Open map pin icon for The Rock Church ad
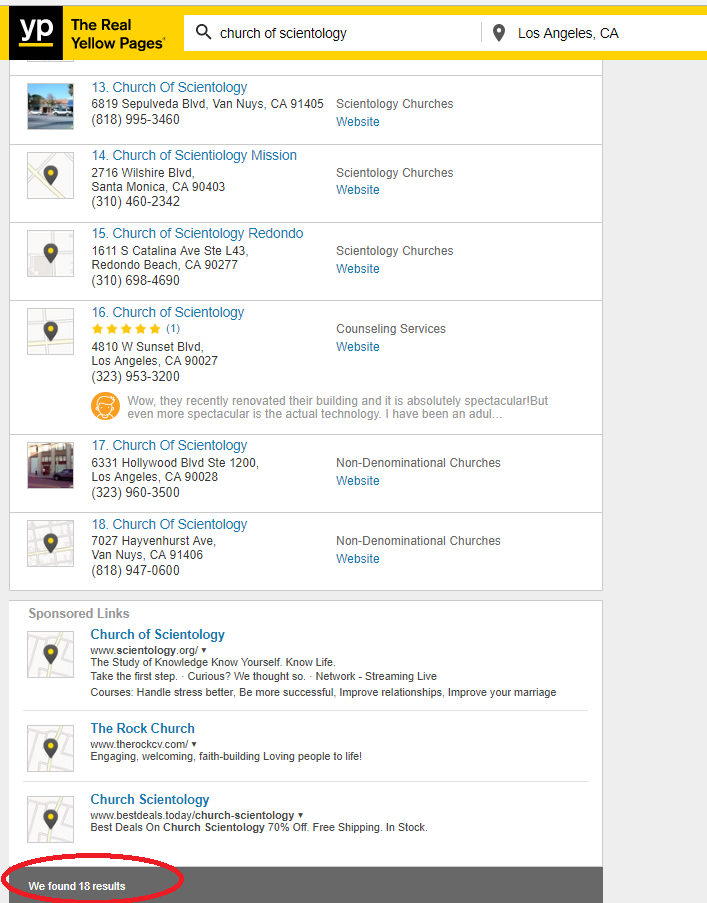This screenshot has height=903, width=707. 51,748
